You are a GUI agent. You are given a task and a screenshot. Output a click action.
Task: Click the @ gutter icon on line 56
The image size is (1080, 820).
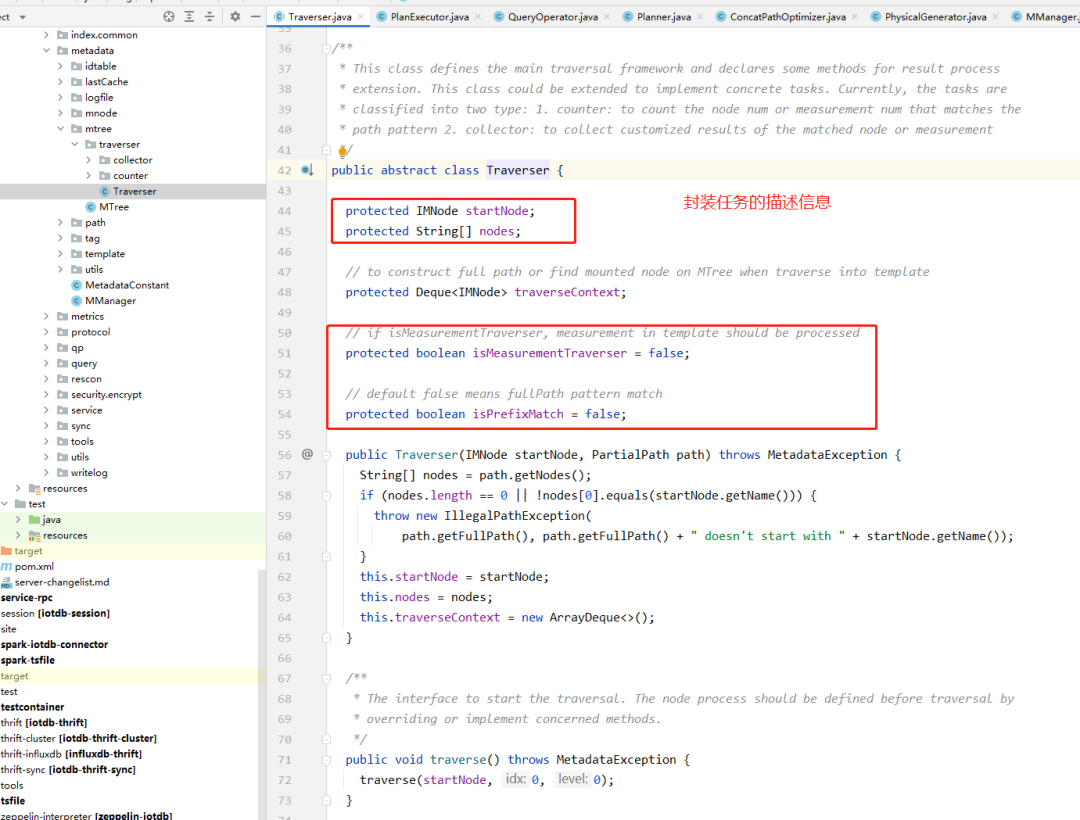pos(307,454)
